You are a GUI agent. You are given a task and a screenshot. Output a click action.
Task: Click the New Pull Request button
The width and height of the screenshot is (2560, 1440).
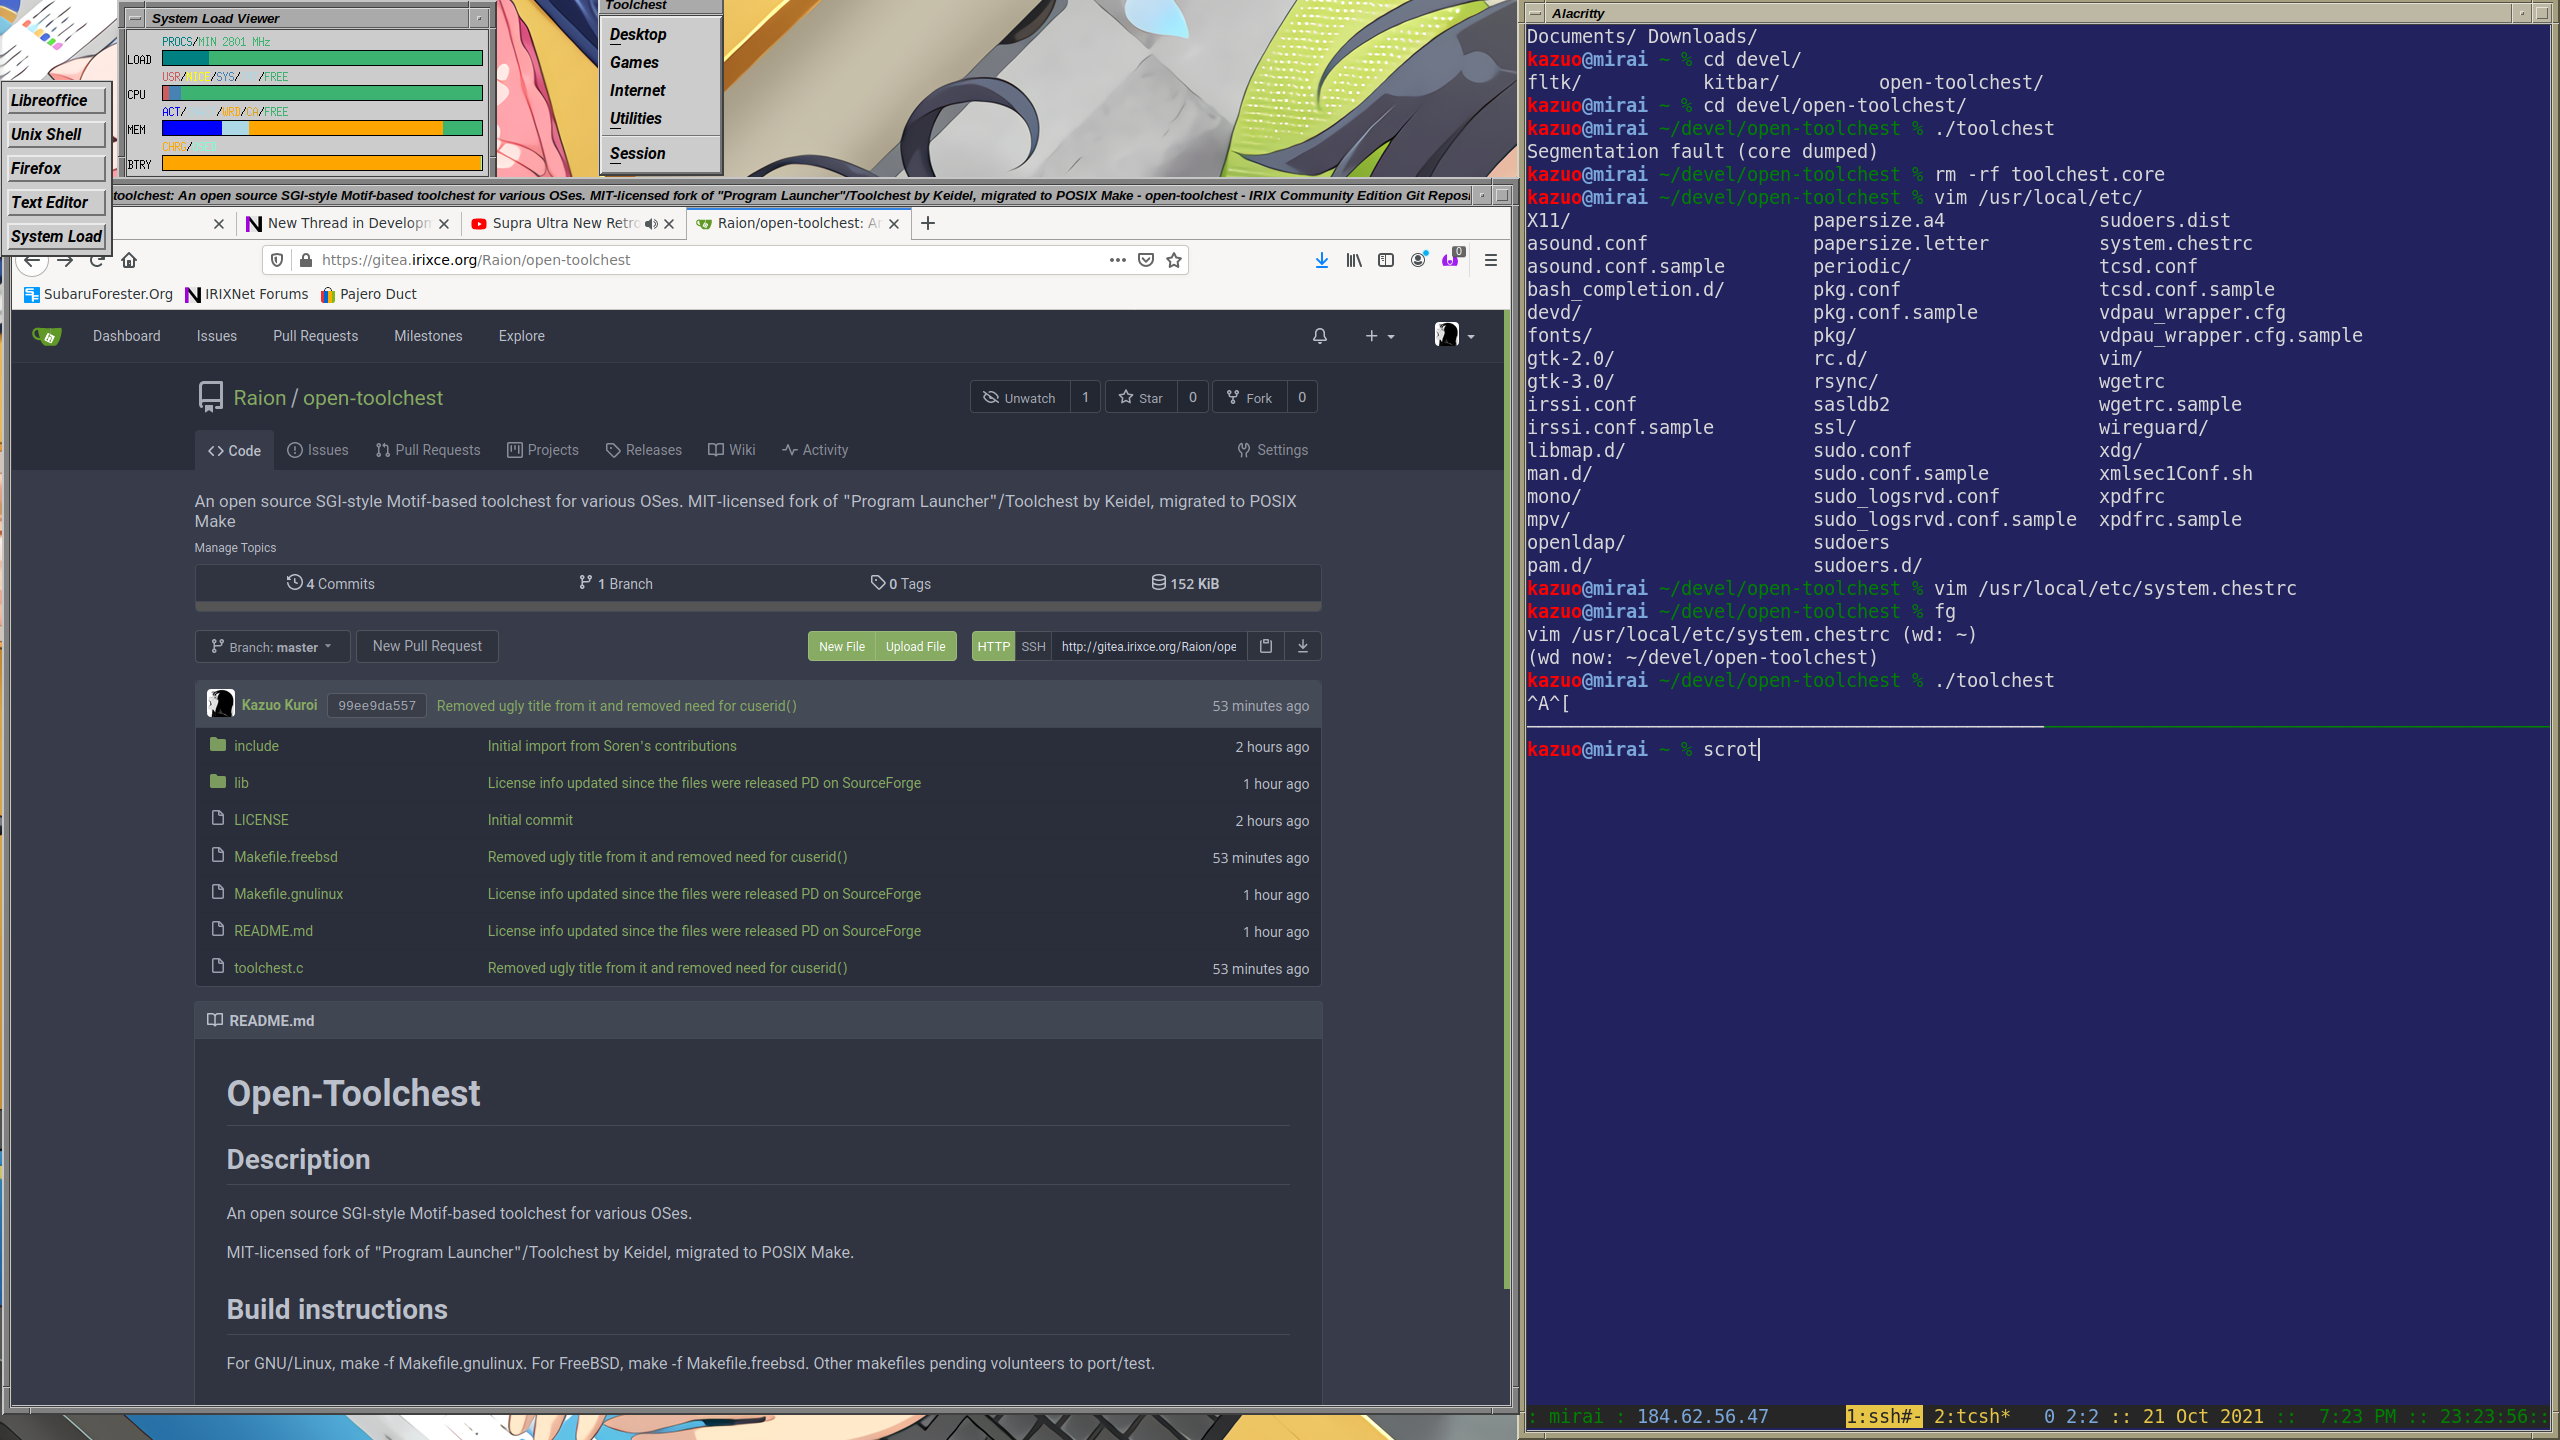pyautogui.click(x=427, y=646)
